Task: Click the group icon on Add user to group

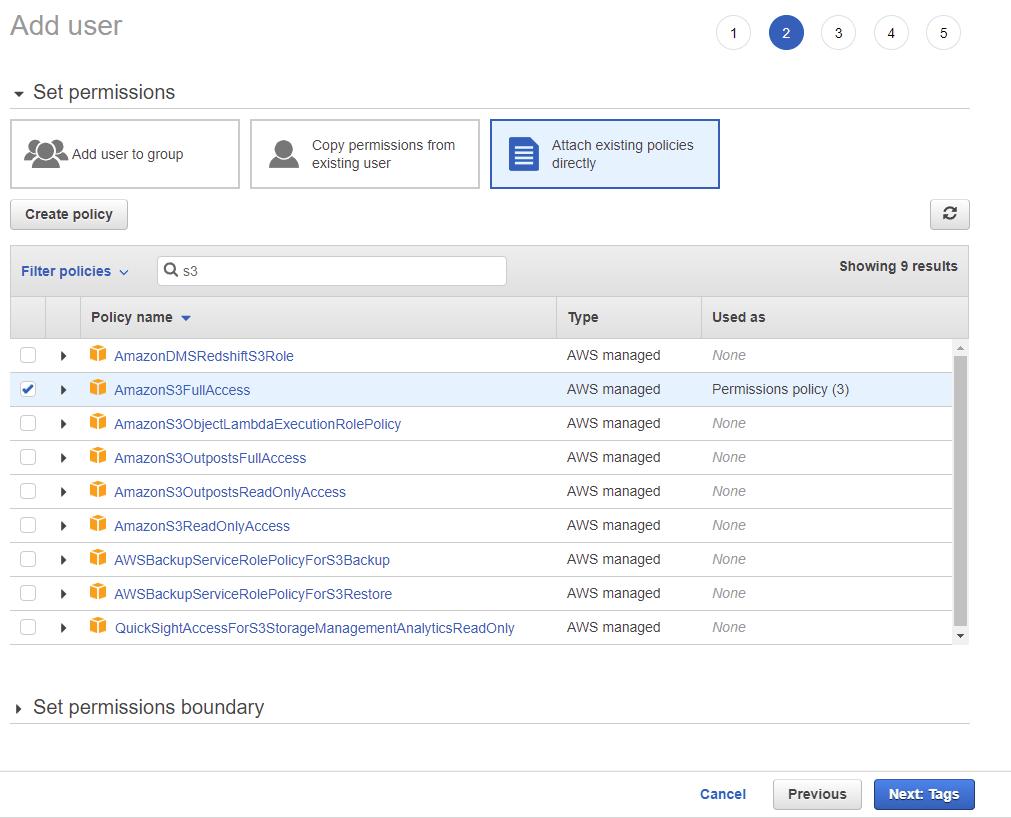Action: (x=46, y=153)
